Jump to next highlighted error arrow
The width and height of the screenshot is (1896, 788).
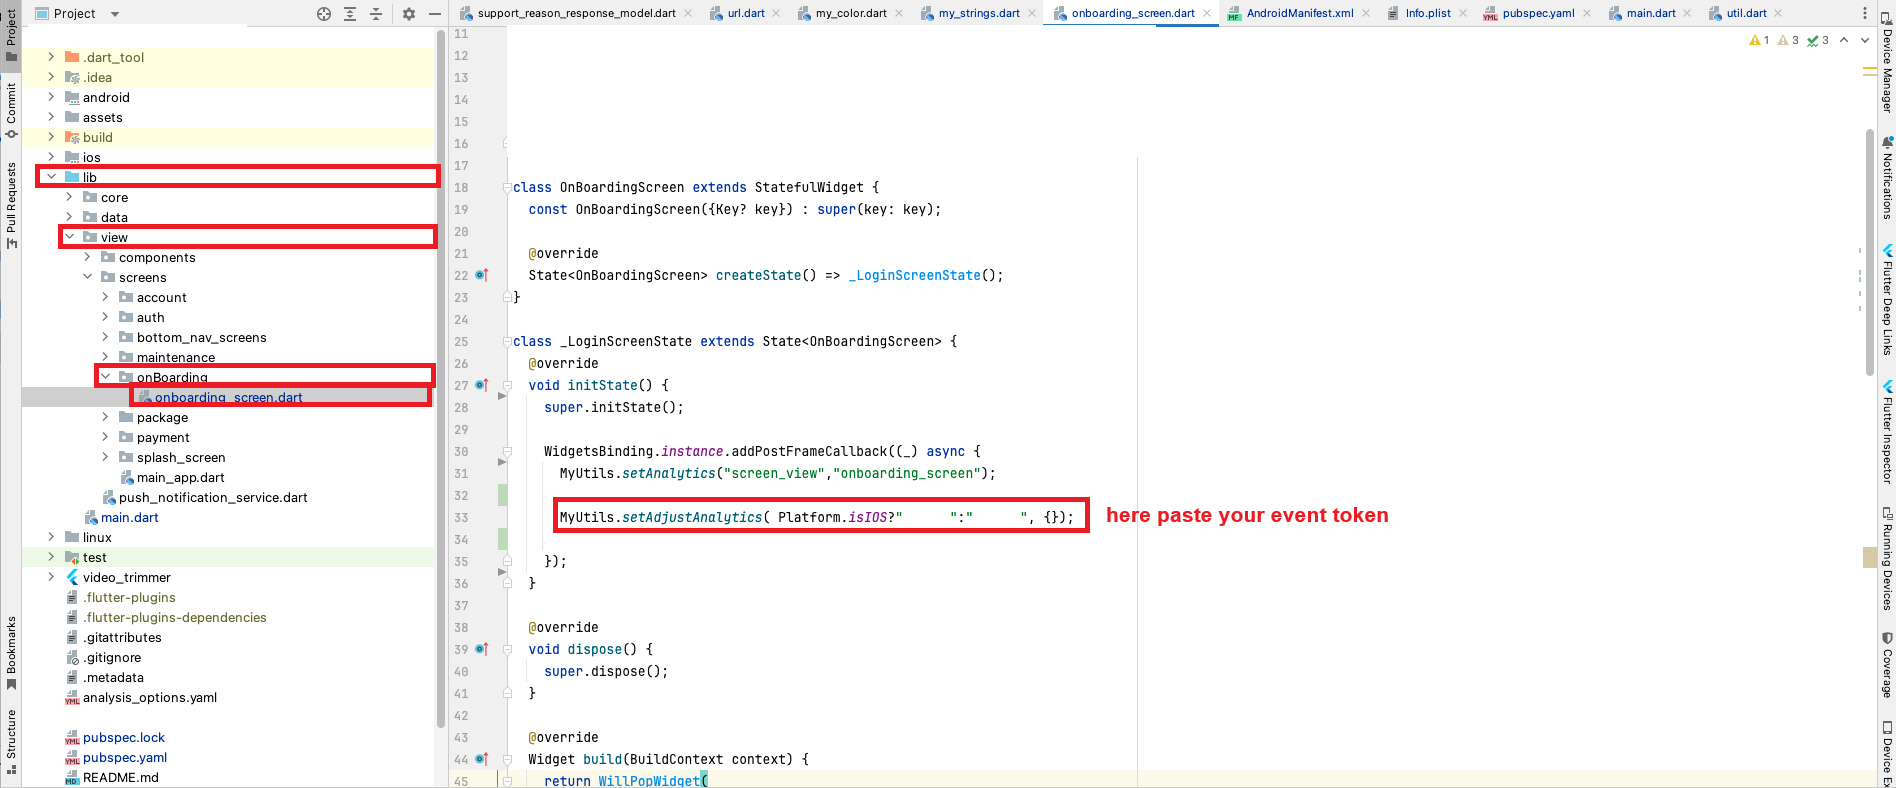point(1864,40)
